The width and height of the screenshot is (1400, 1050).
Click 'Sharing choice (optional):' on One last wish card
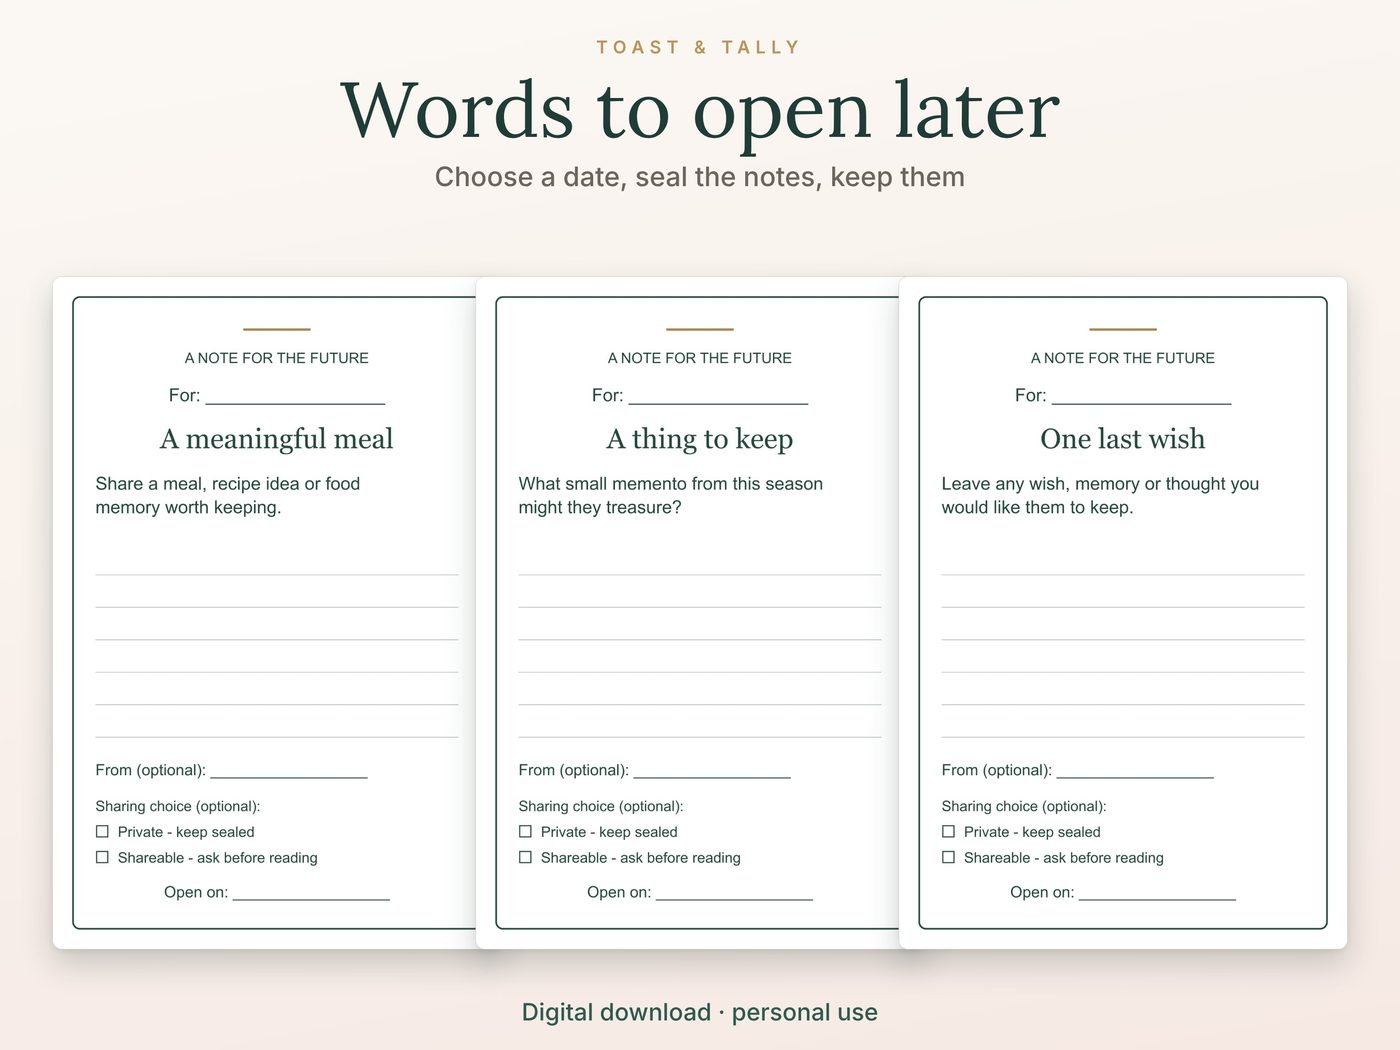point(1024,806)
